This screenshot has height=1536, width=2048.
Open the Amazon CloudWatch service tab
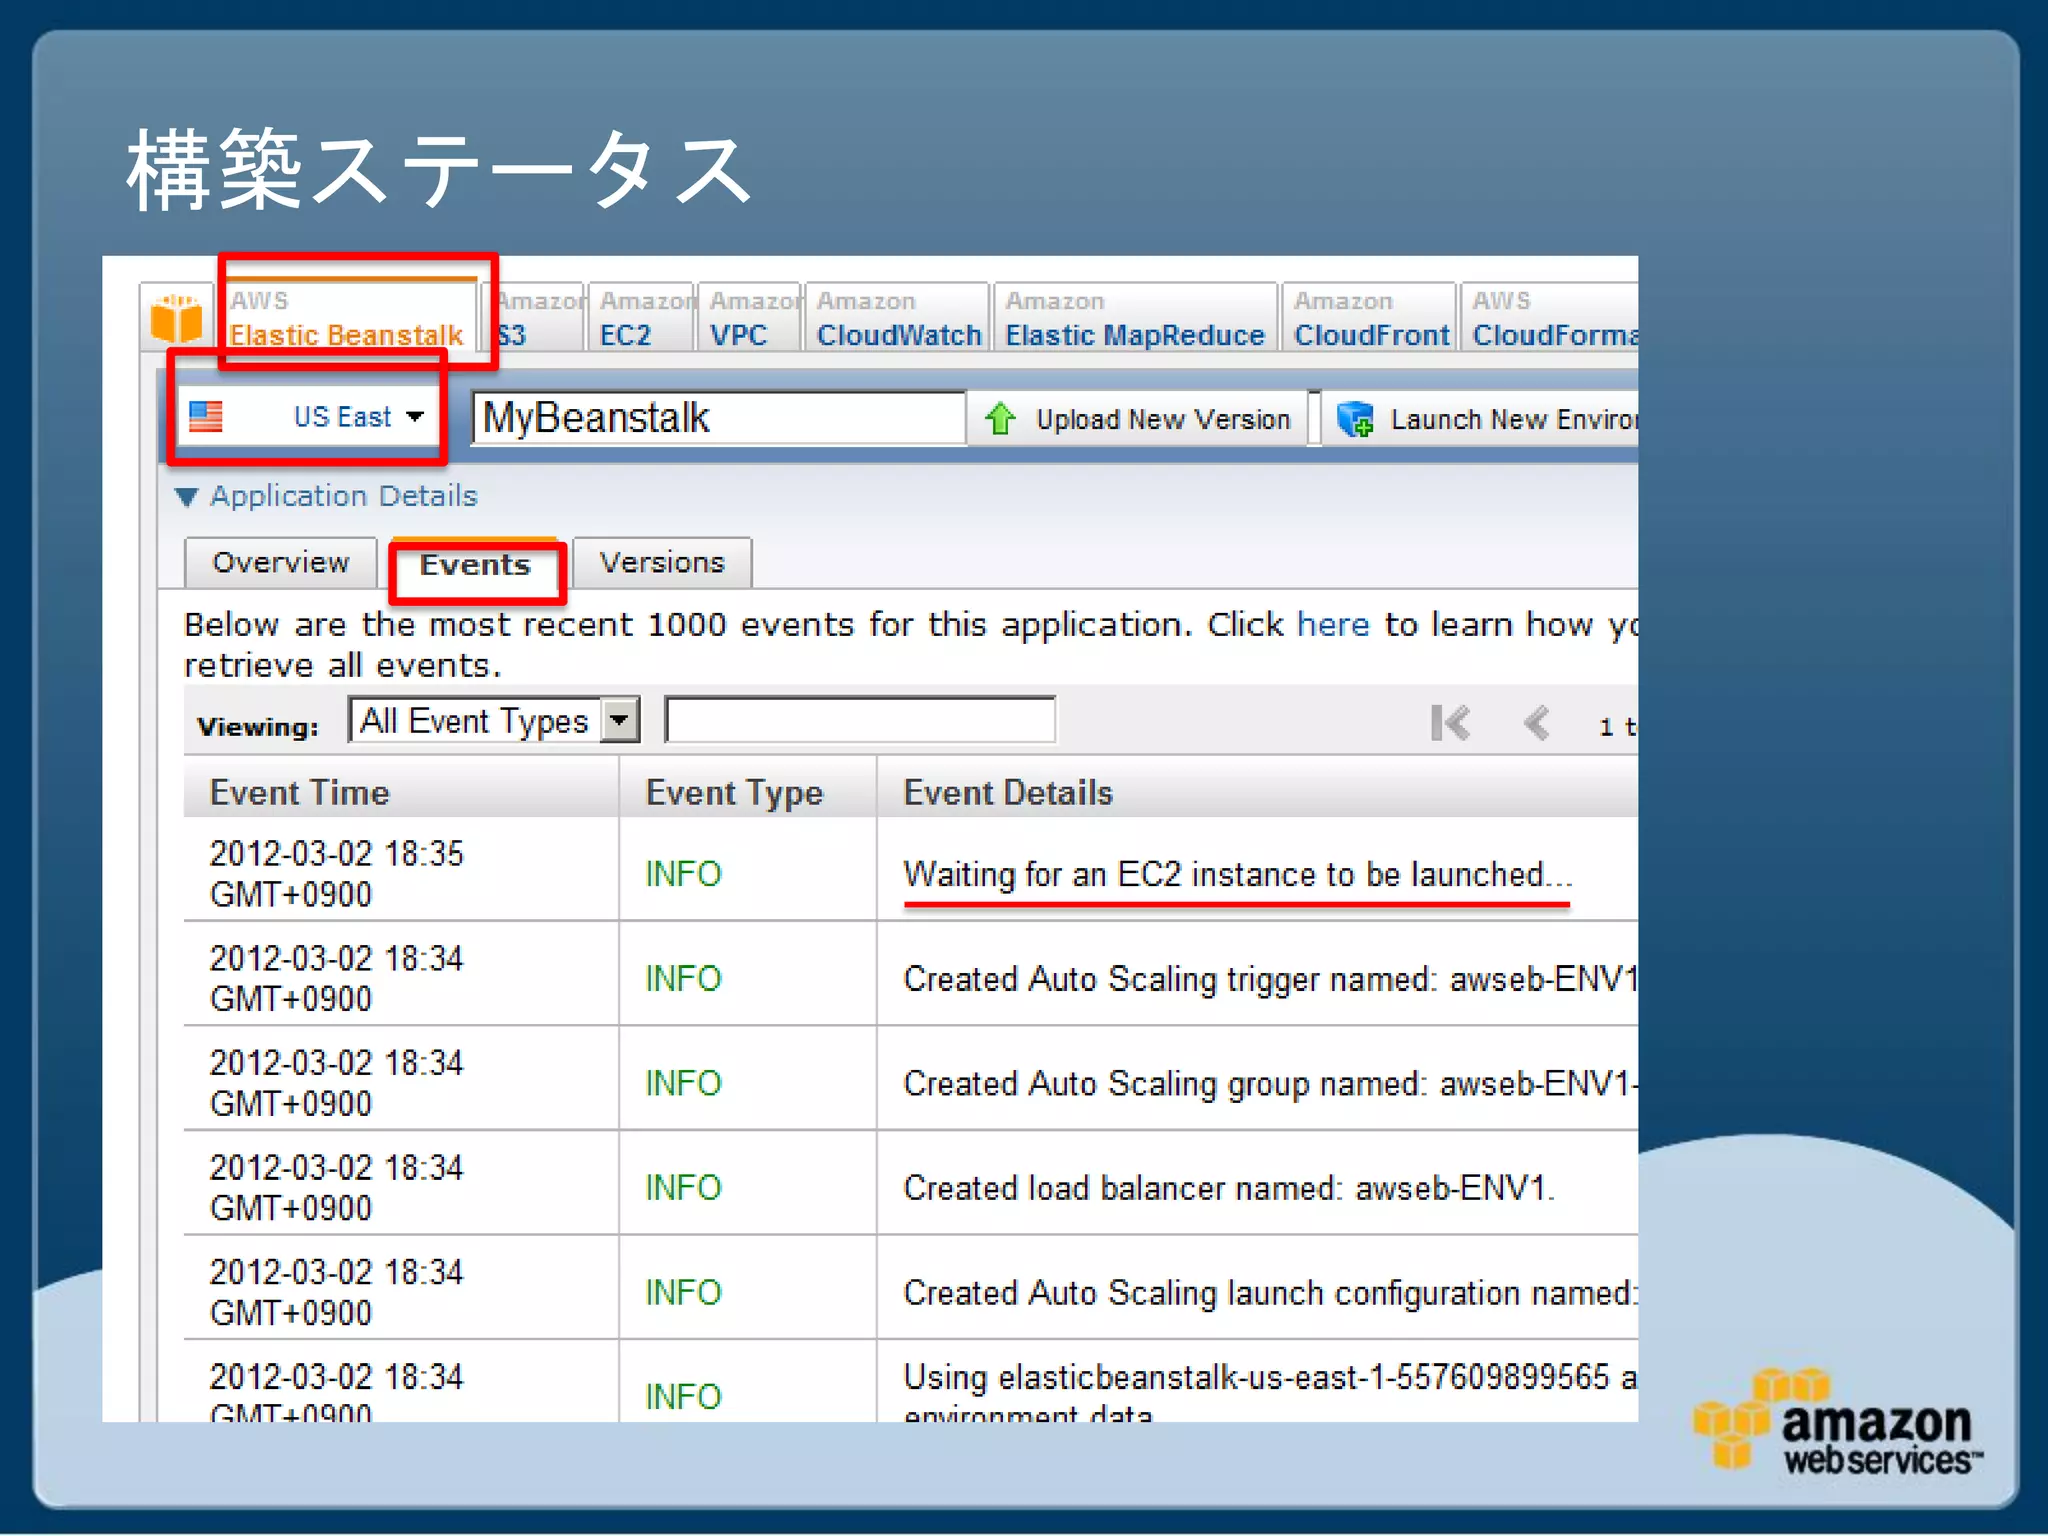[x=897, y=318]
